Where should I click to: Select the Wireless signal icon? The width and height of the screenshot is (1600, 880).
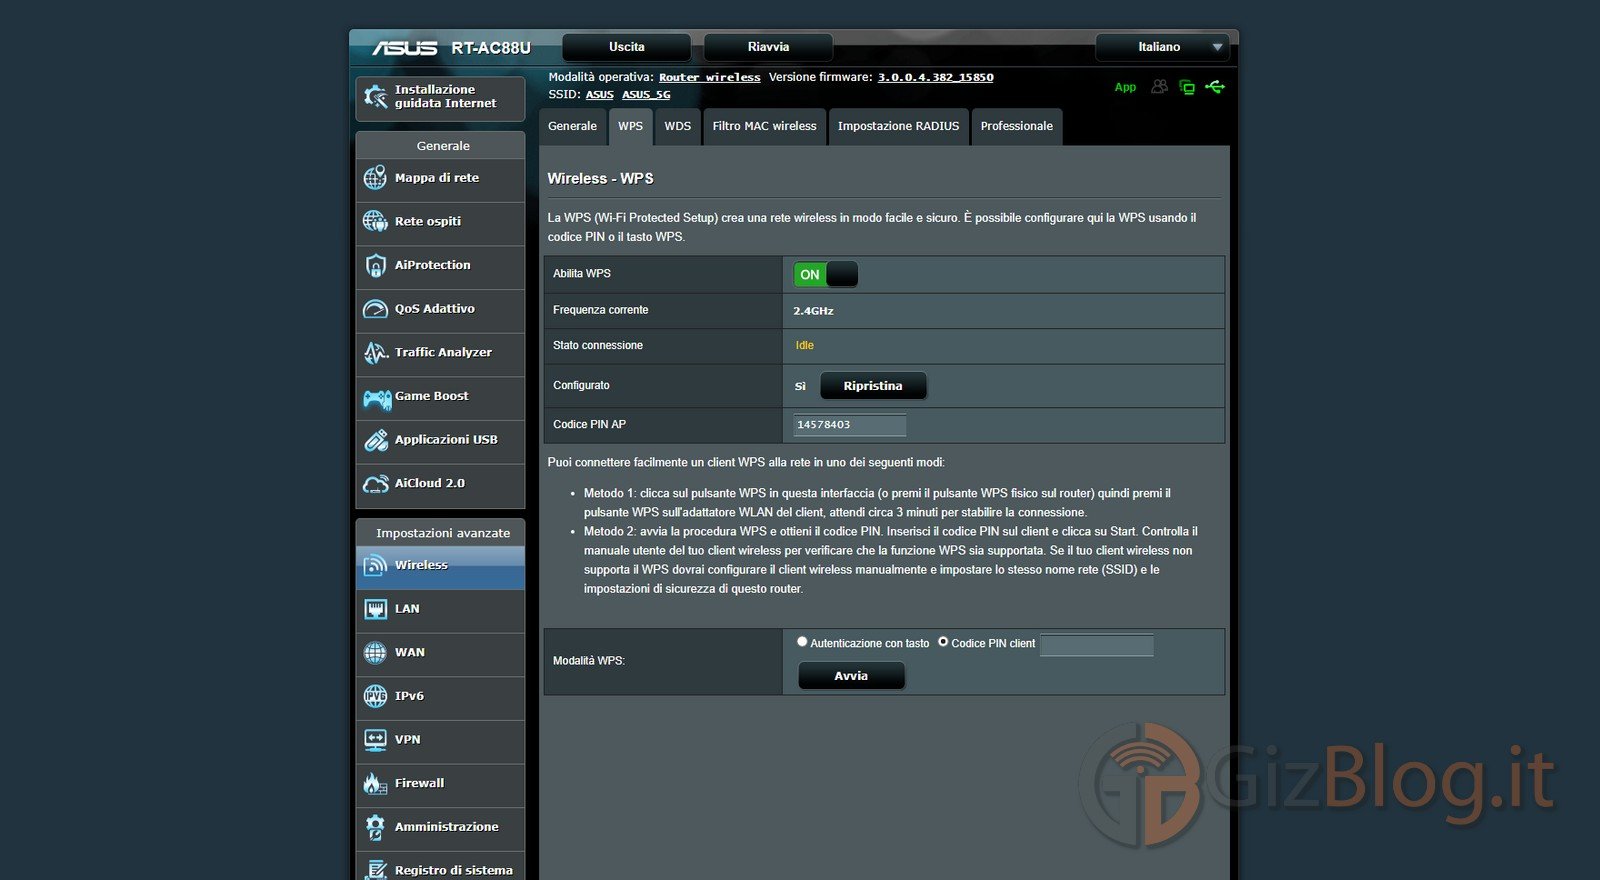375,566
